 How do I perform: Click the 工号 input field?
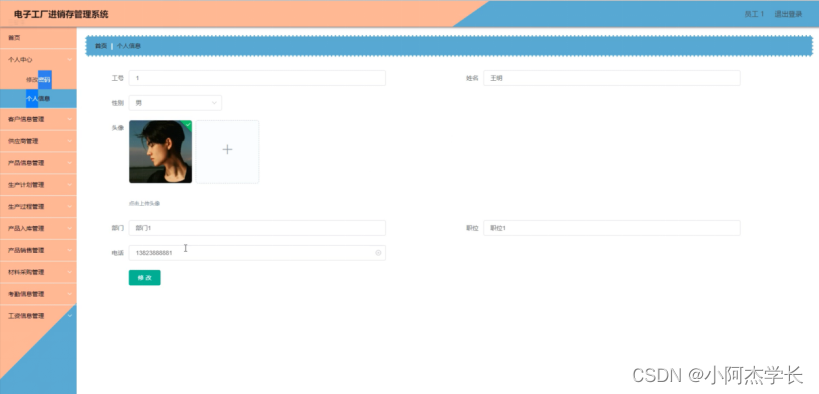point(257,78)
